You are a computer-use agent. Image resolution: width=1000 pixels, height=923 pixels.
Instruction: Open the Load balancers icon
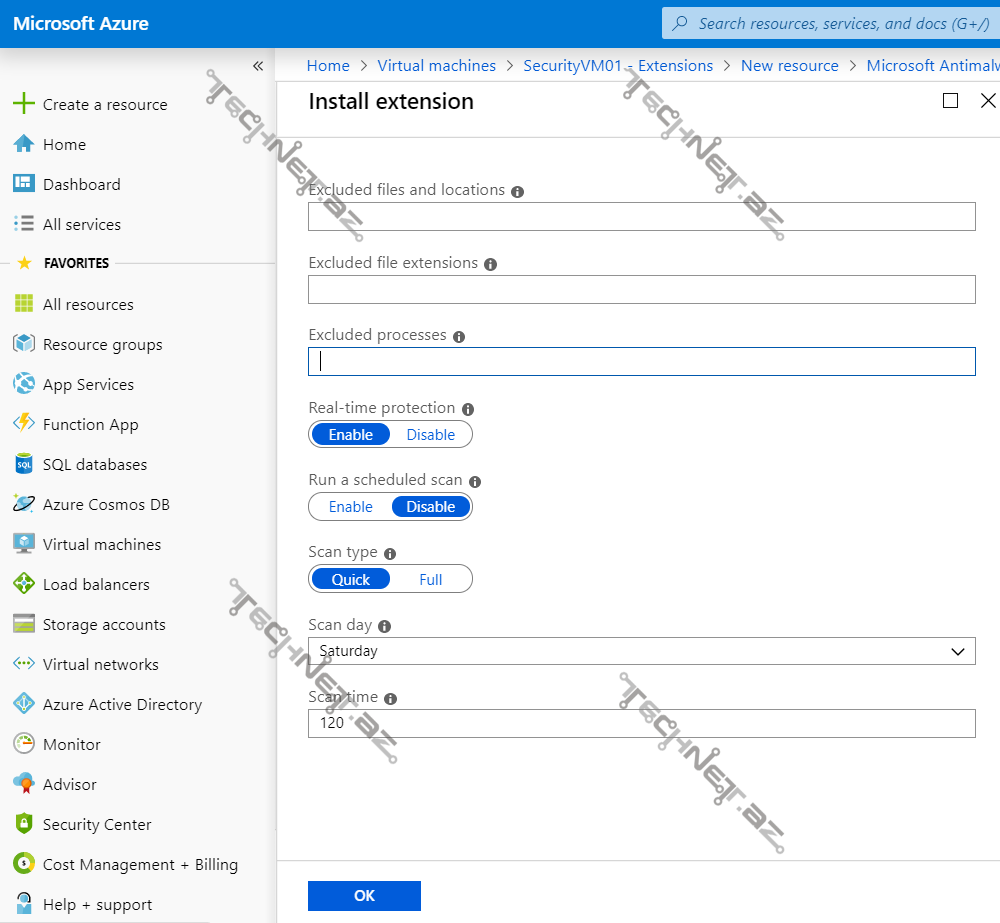coord(24,584)
